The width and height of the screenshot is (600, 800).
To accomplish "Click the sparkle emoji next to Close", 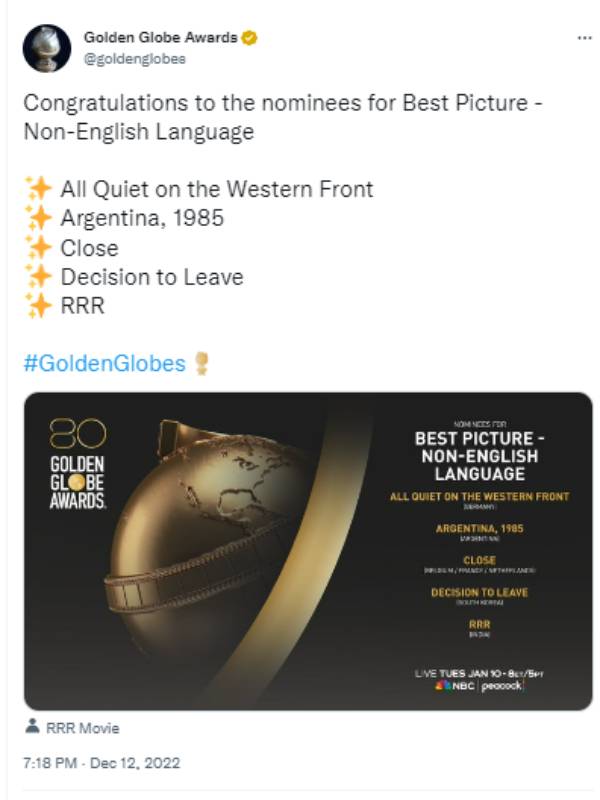I will [39, 247].
